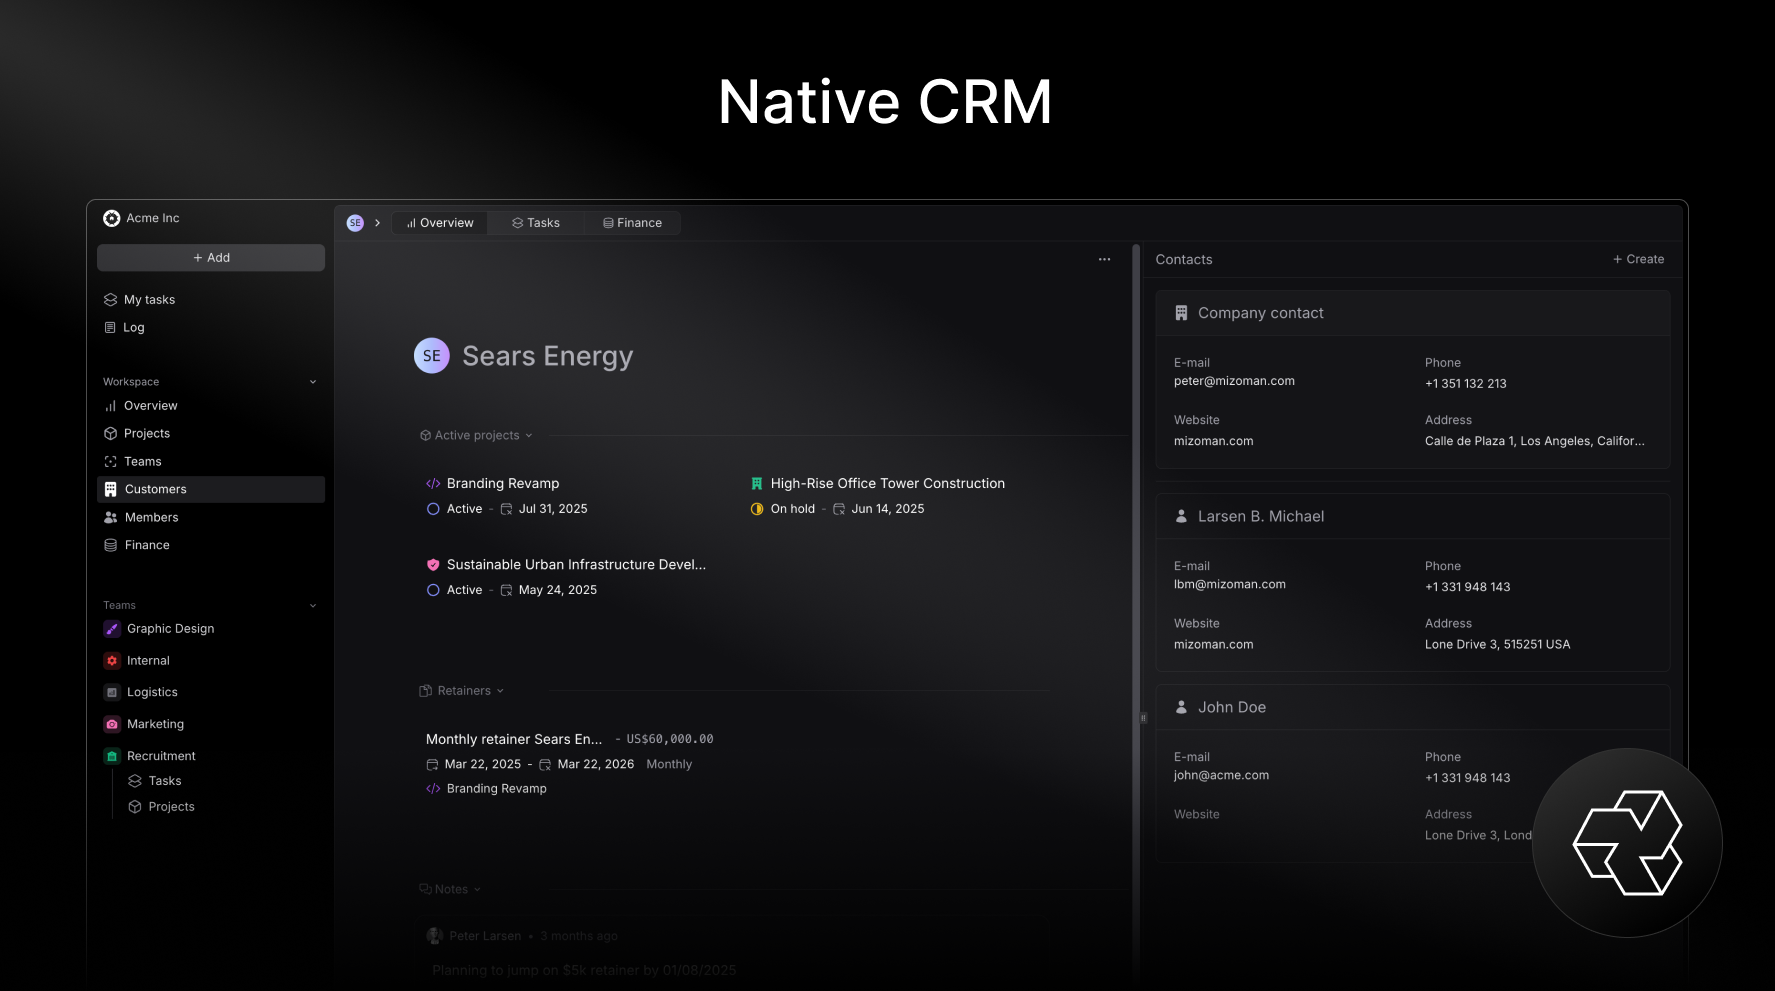Click the My tasks stack icon
1775x991 pixels.
pyautogui.click(x=111, y=300)
